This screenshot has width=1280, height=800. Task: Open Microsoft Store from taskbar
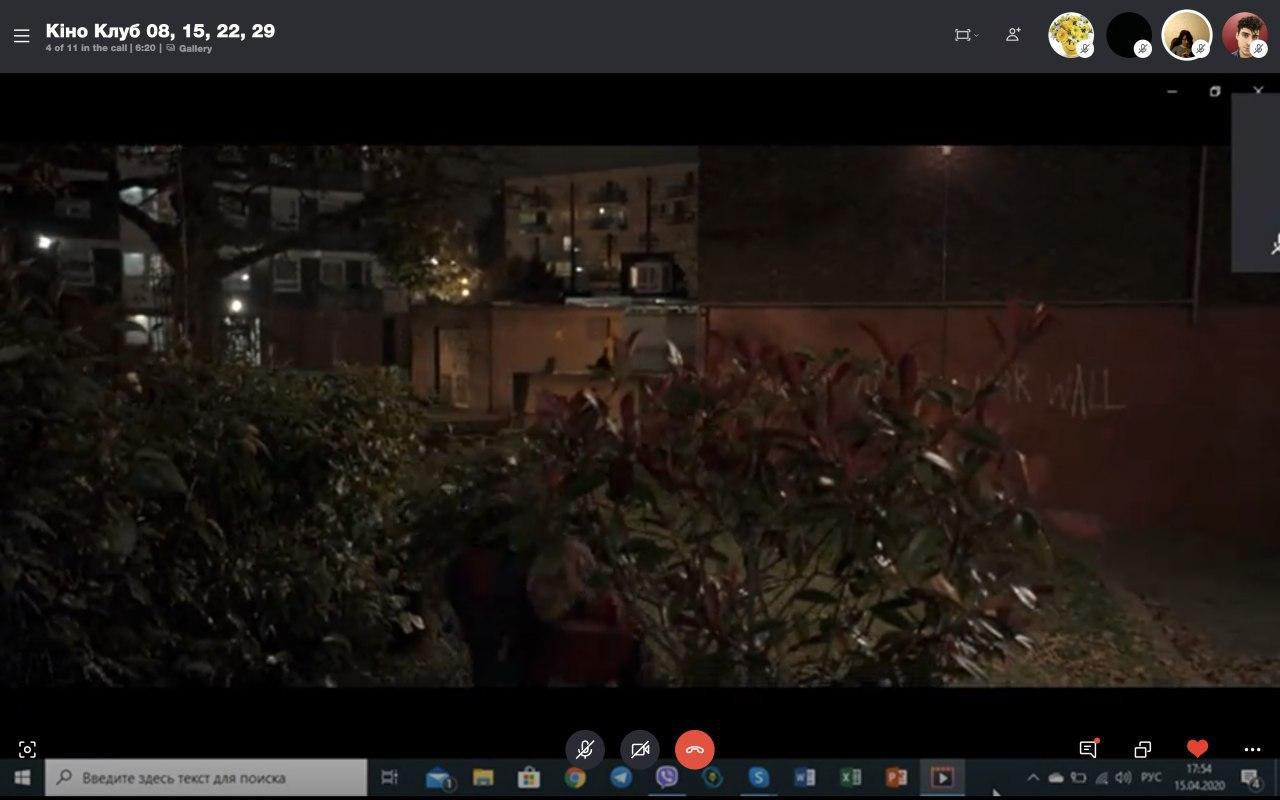(x=529, y=777)
